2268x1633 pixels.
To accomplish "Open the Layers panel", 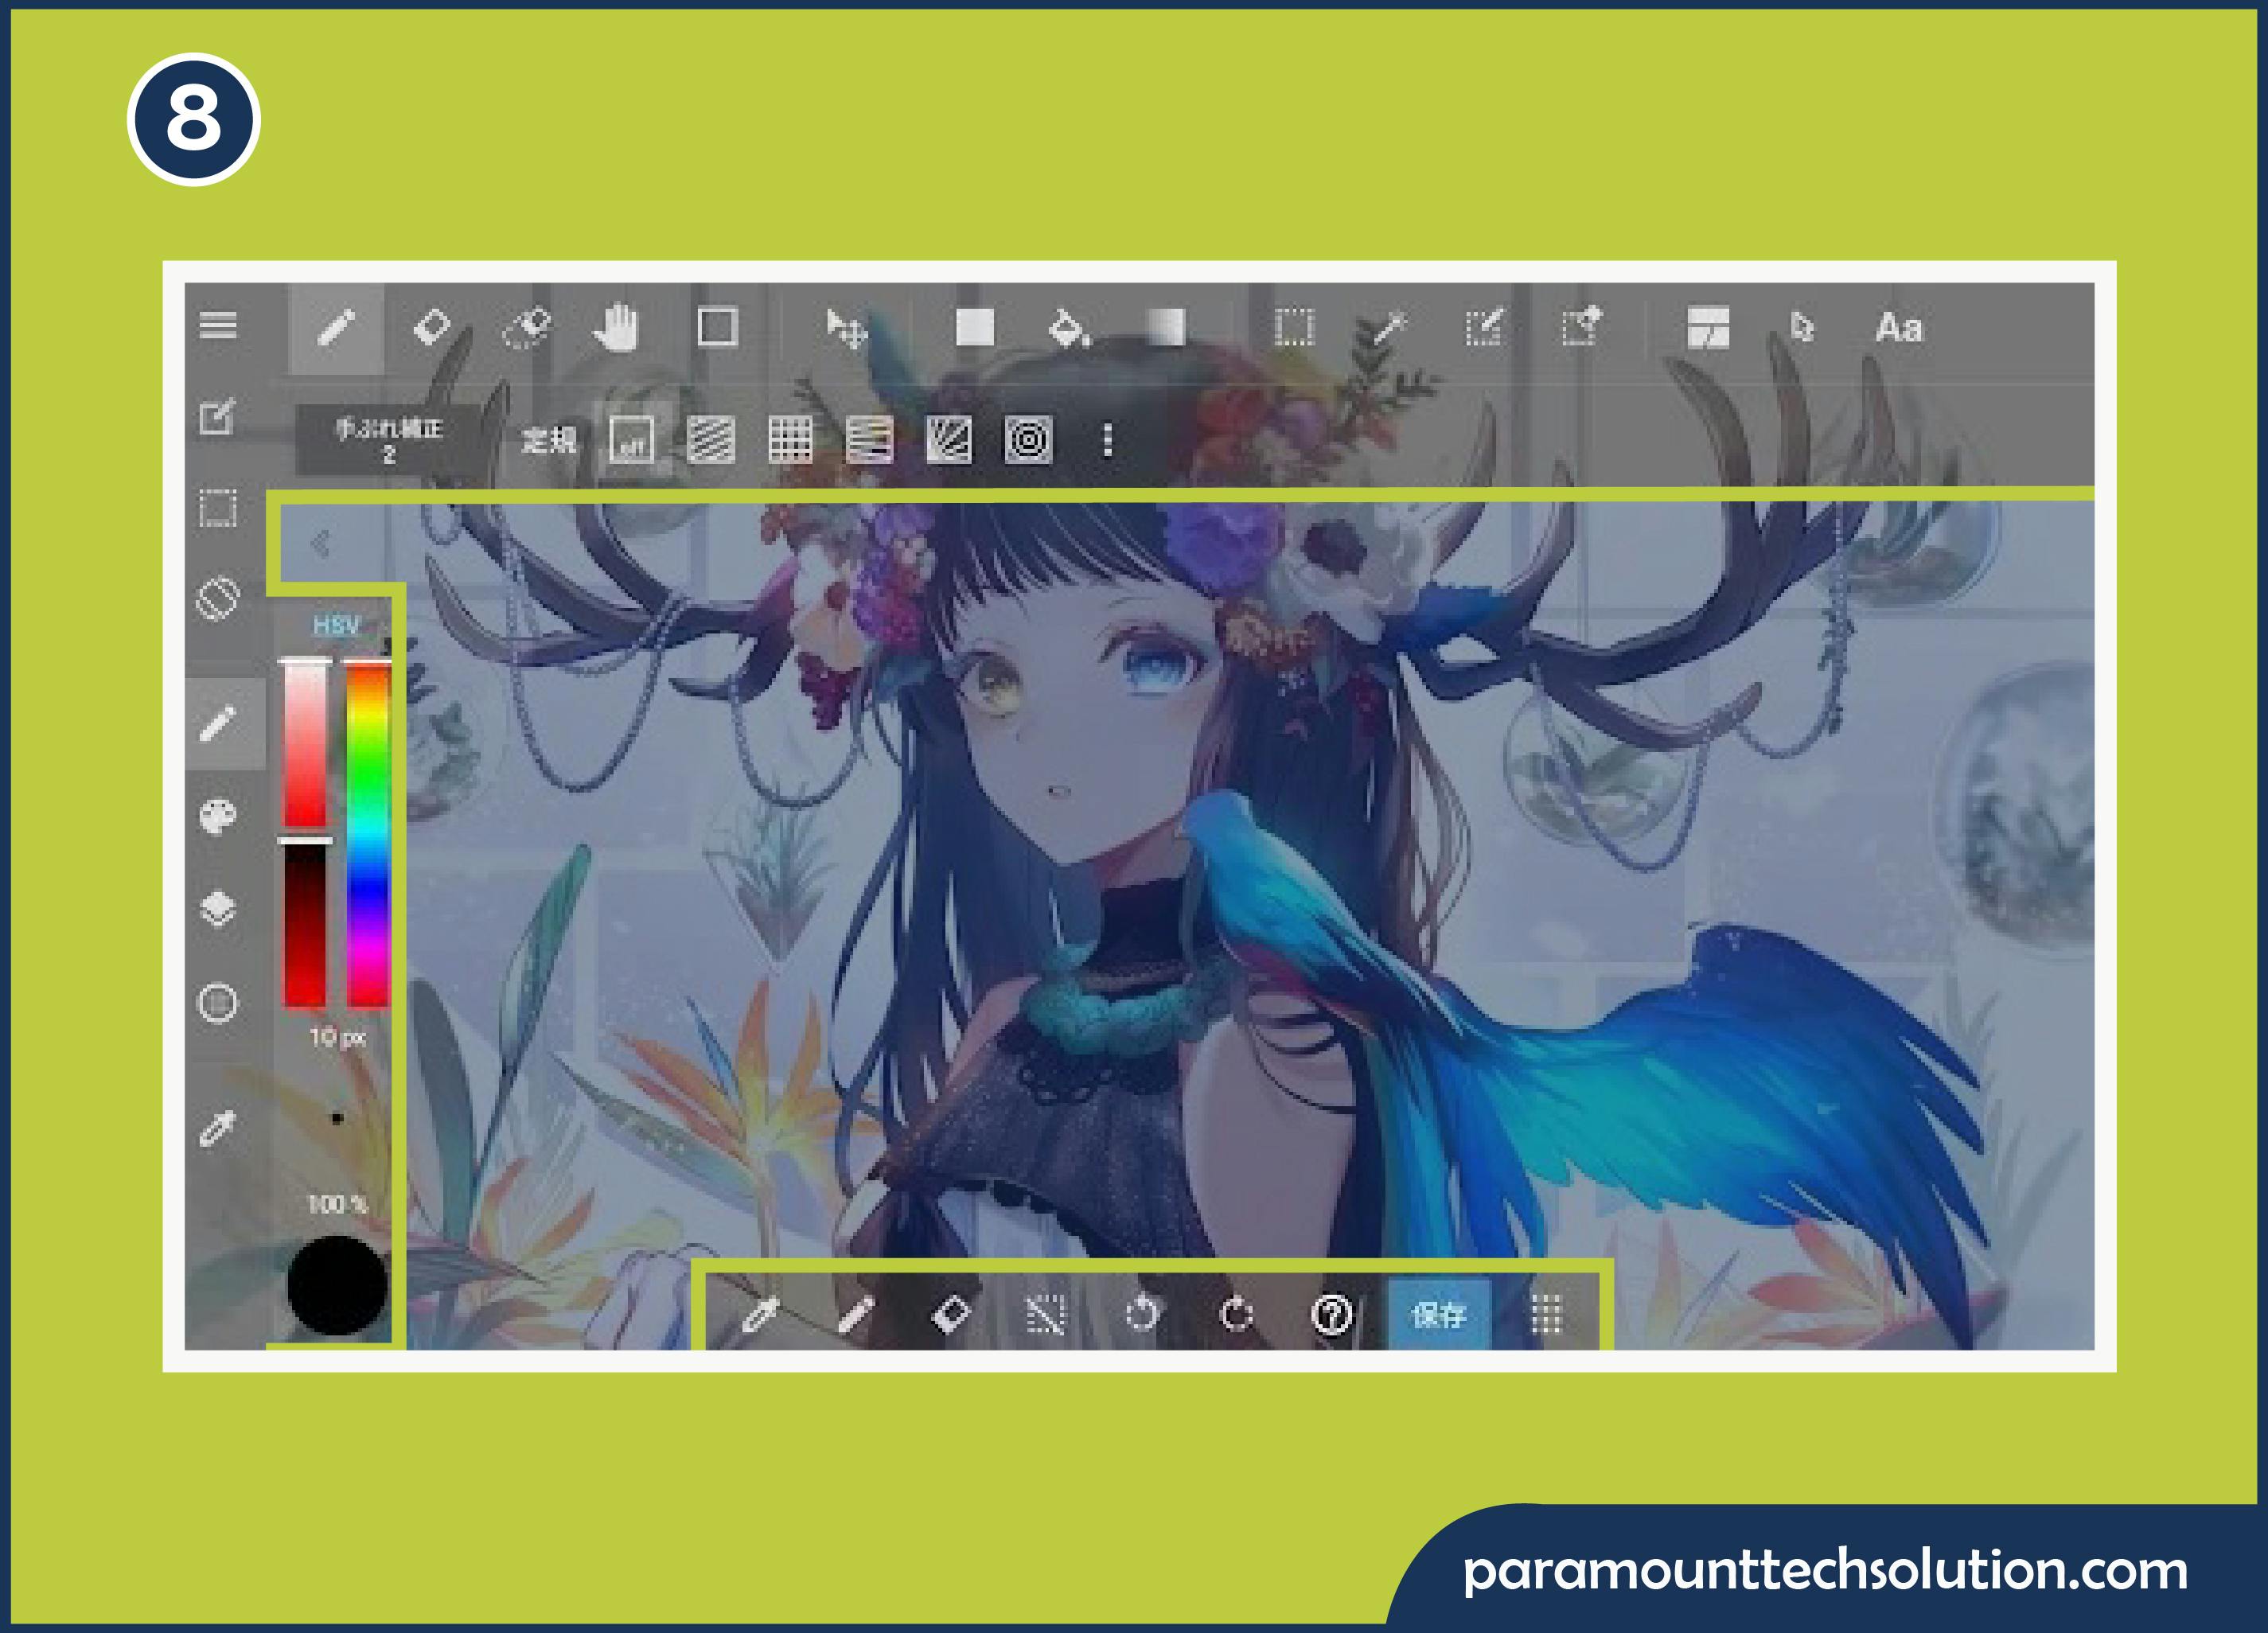I will (x=218, y=909).
